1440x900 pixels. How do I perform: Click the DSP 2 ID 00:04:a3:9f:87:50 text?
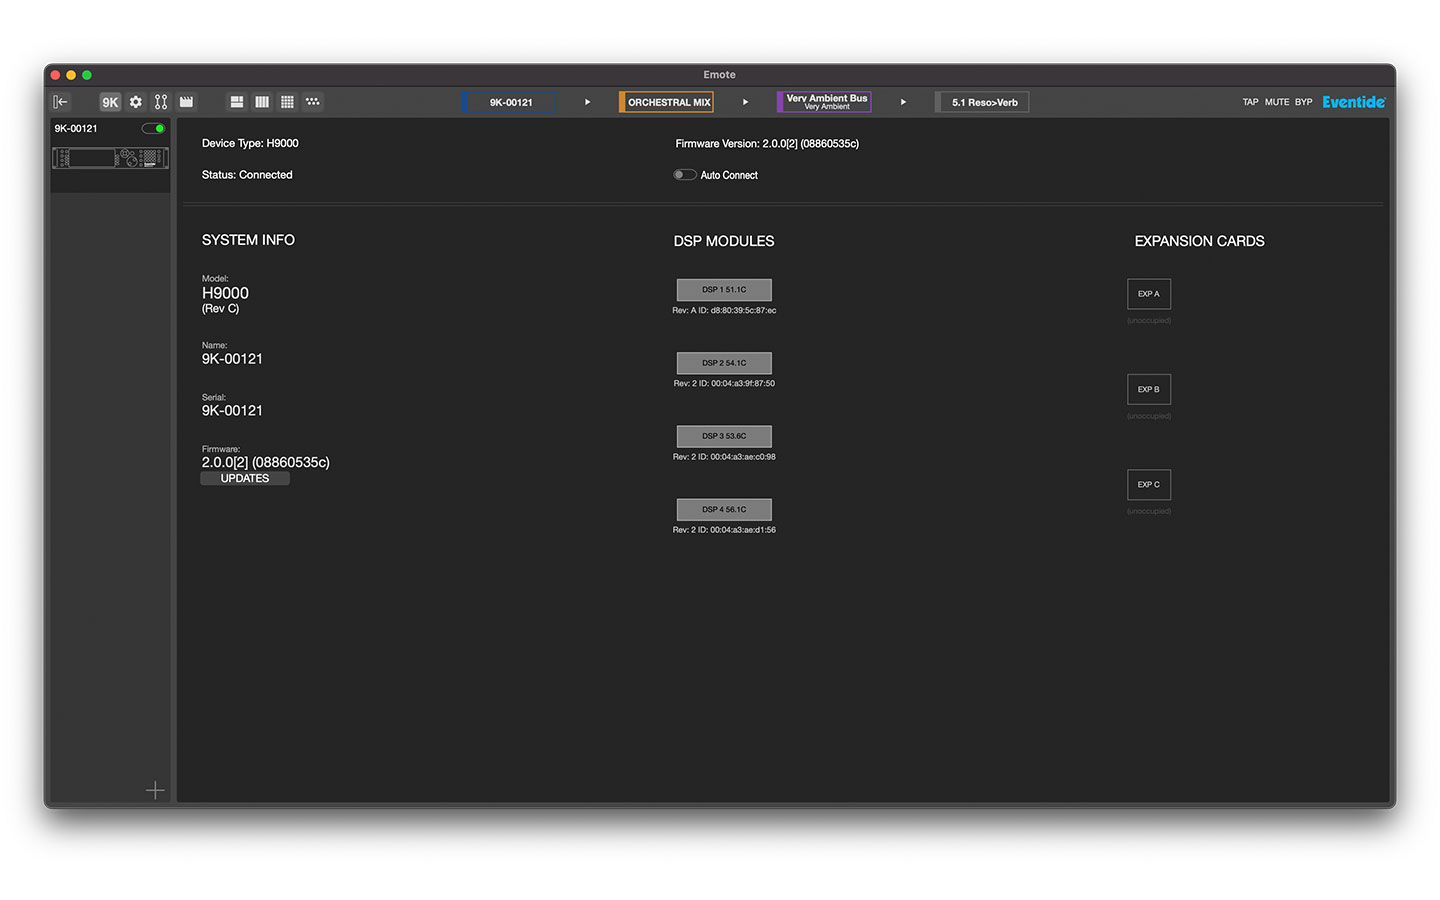pos(724,384)
